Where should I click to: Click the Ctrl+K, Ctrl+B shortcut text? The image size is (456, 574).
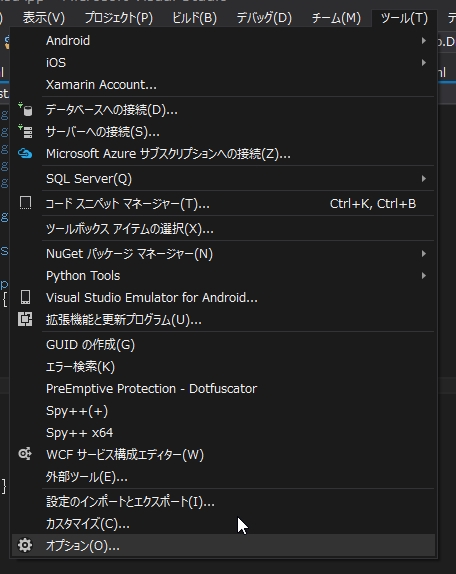[x=373, y=204]
